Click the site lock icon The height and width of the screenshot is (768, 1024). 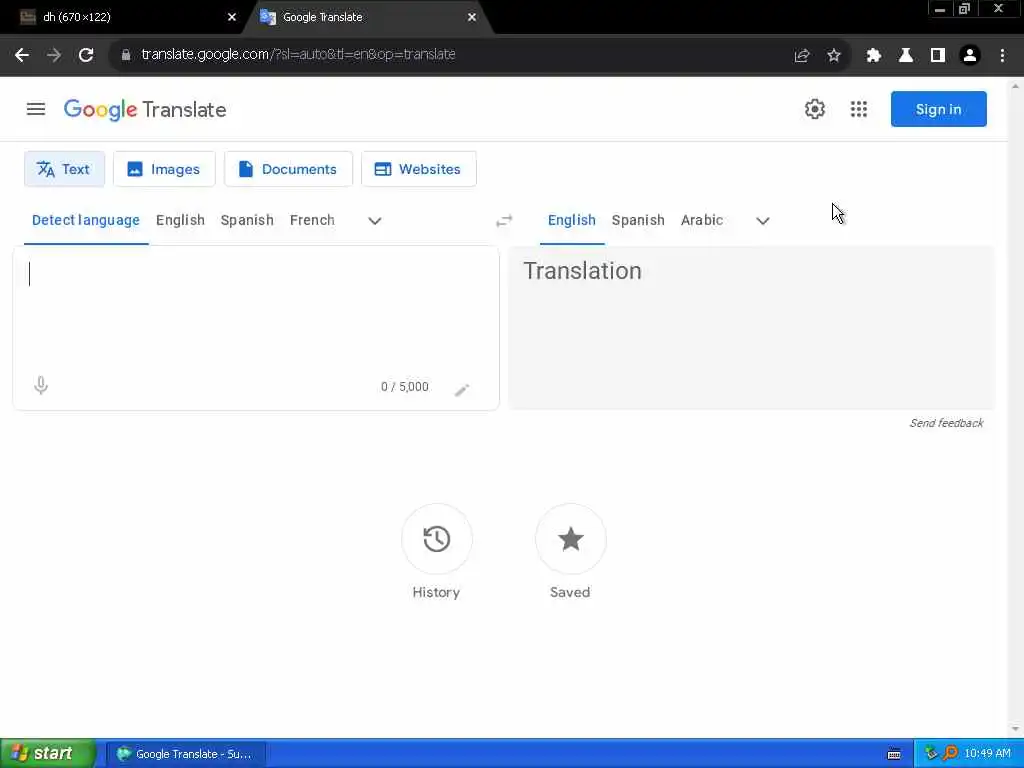point(126,55)
